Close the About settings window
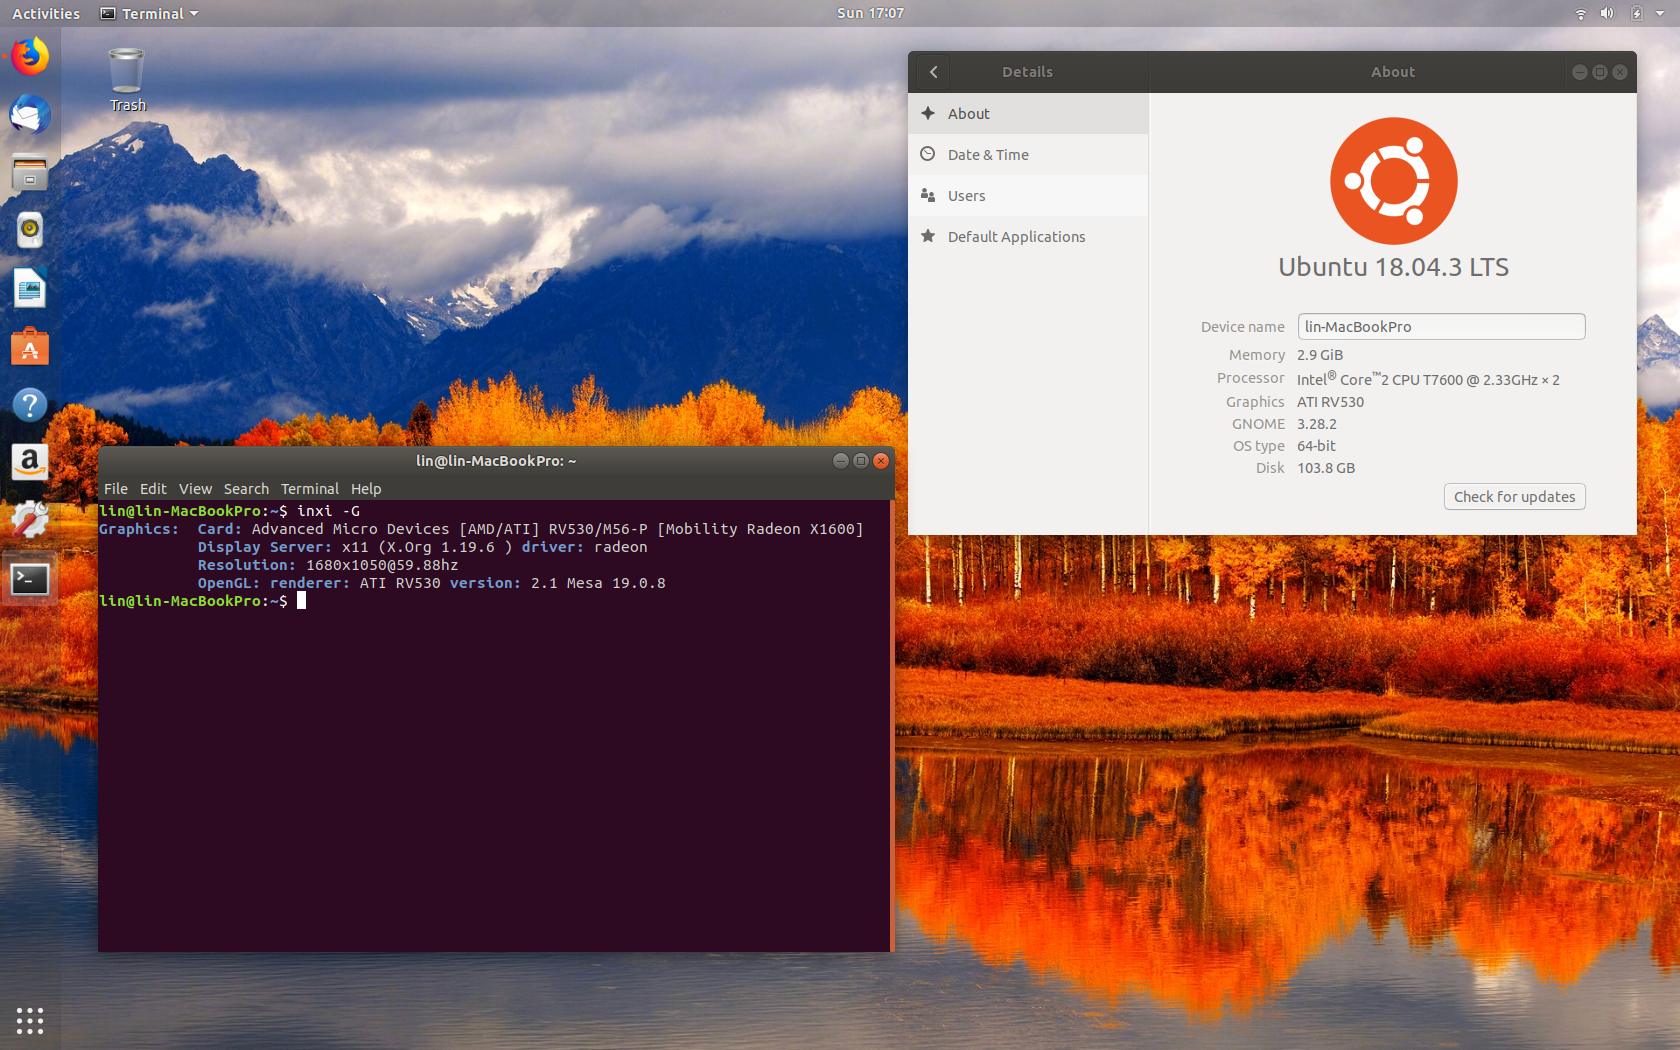Viewport: 1680px width, 1050px height. (1620, 72)
